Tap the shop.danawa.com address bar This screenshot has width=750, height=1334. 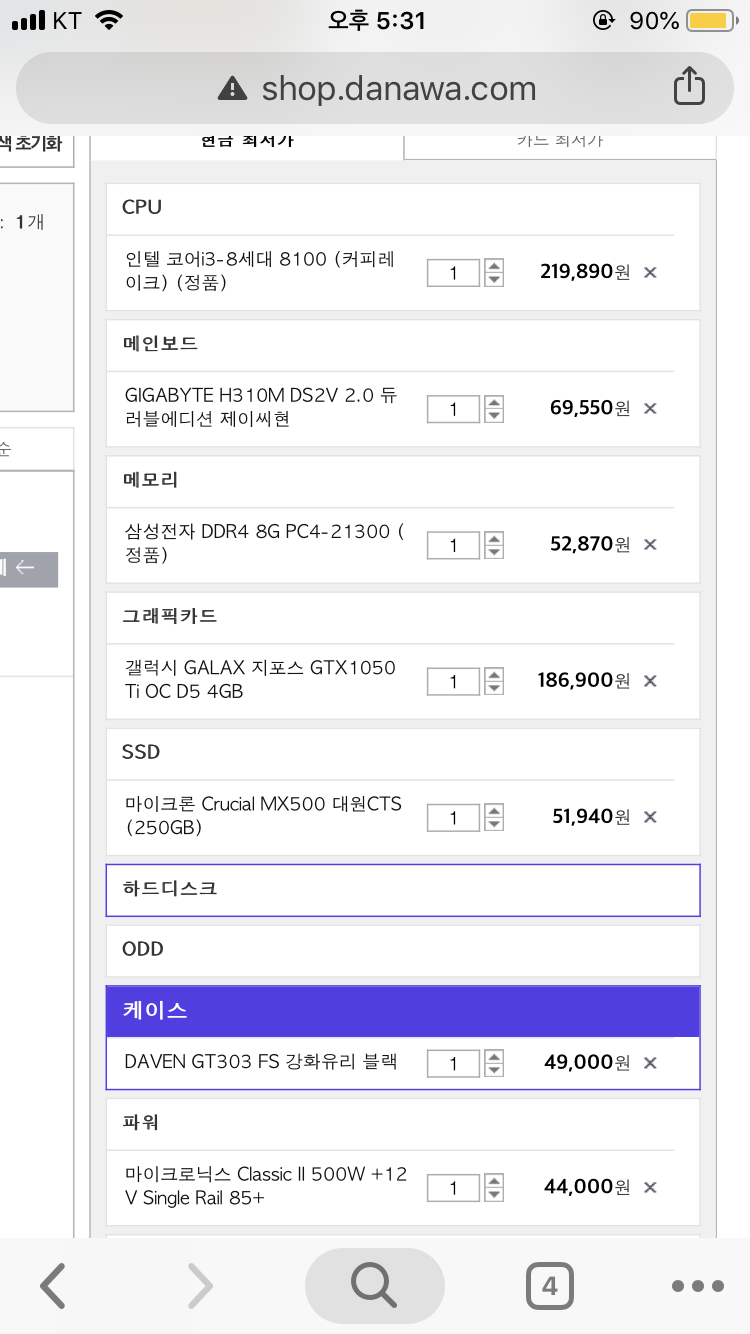click(x=398, y=88)
